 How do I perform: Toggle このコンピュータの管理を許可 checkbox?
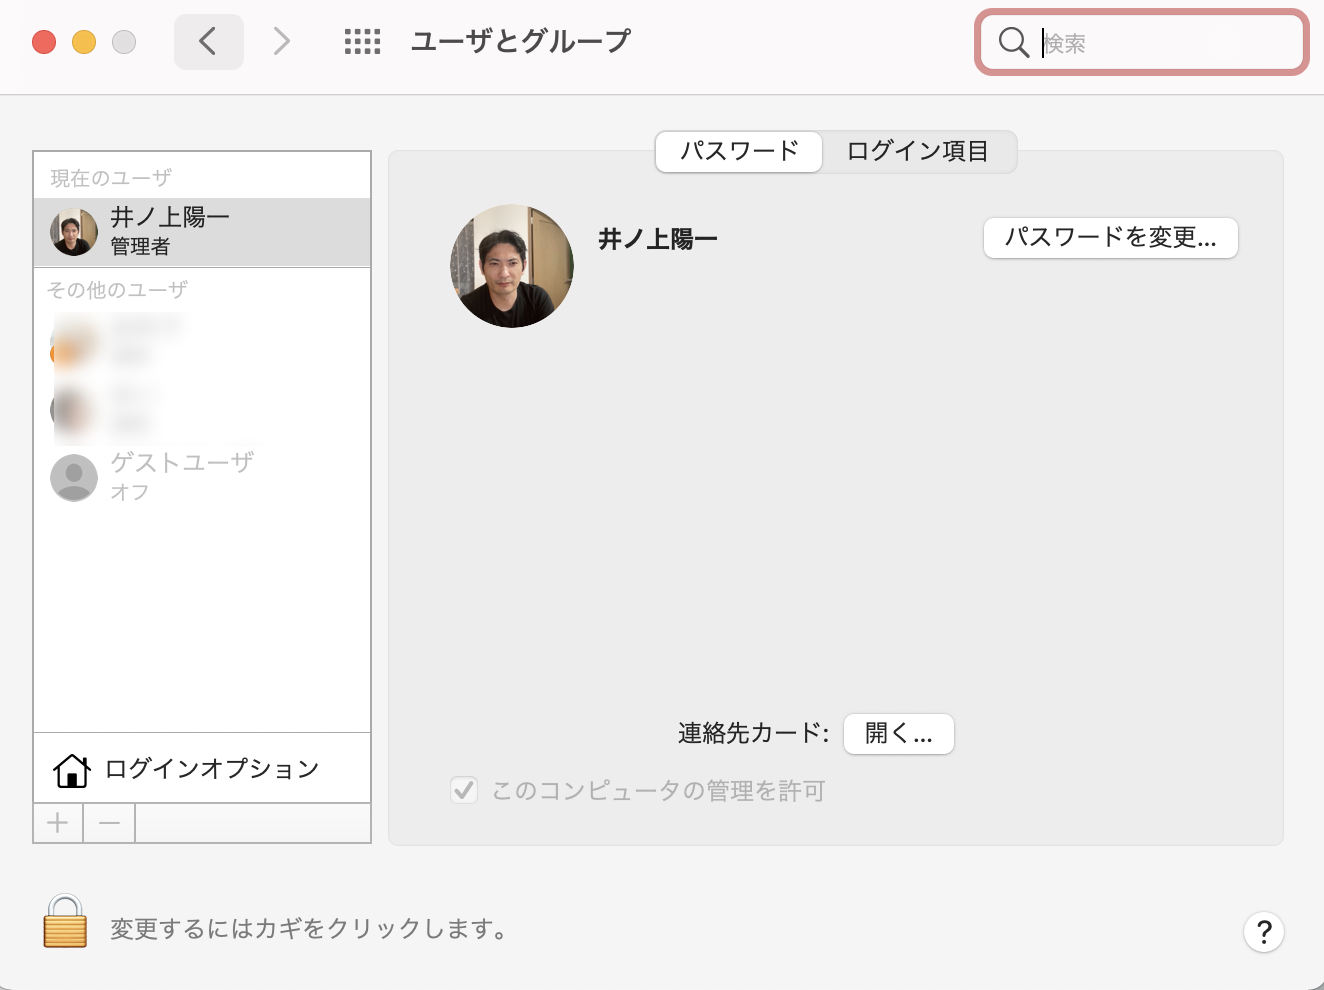(x=464, y=791)
